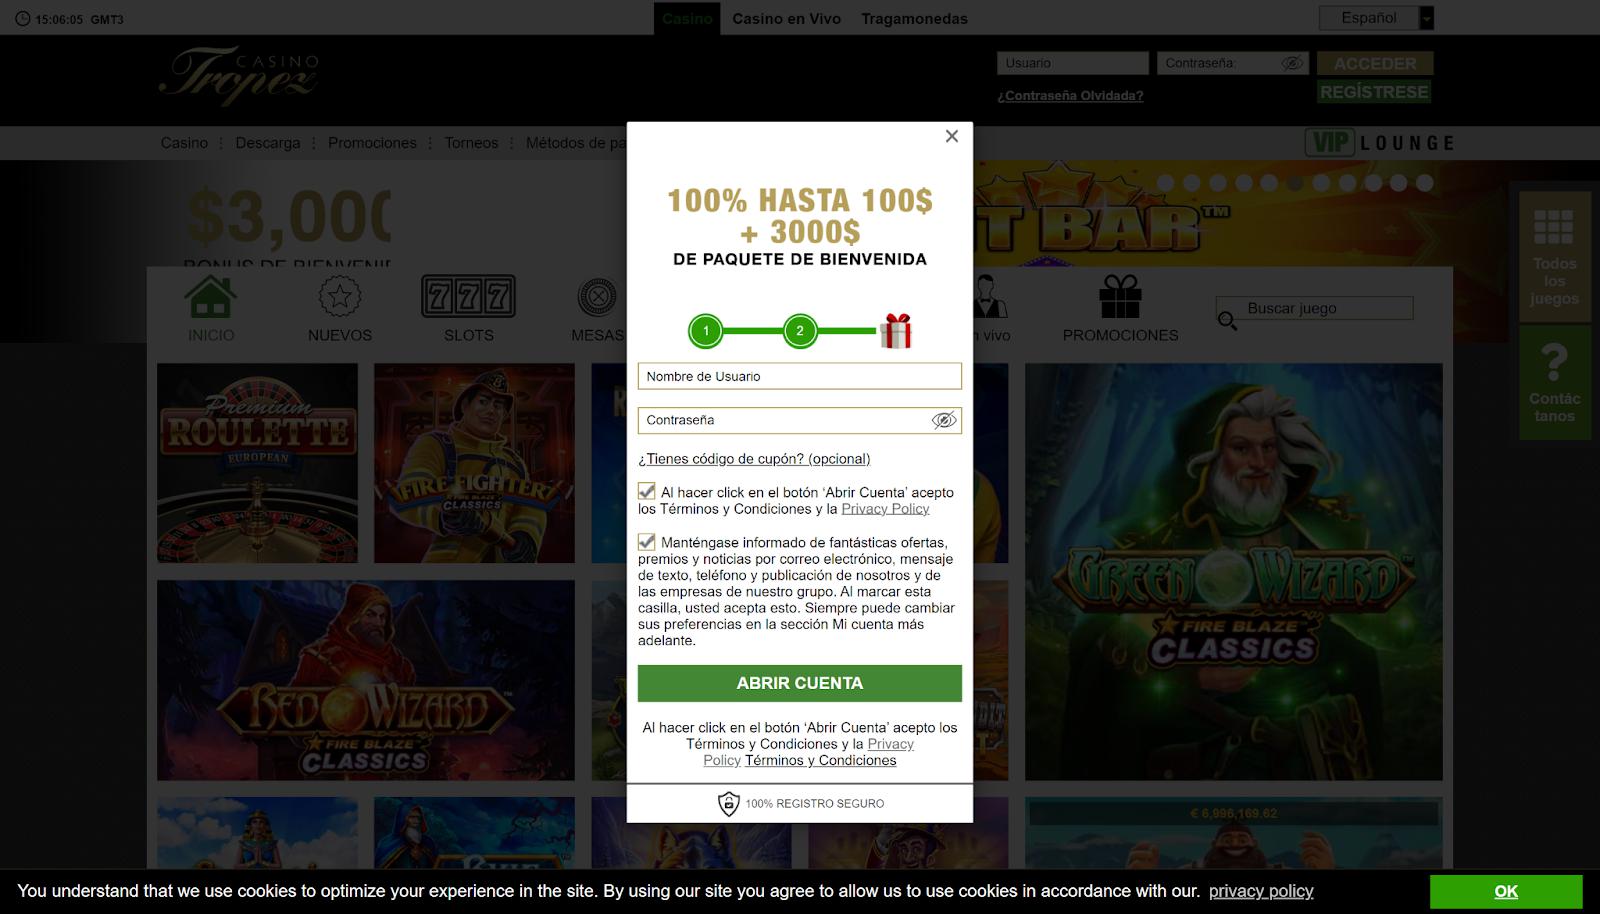Click the red gift icon after step 2

[x=896, y=331]
